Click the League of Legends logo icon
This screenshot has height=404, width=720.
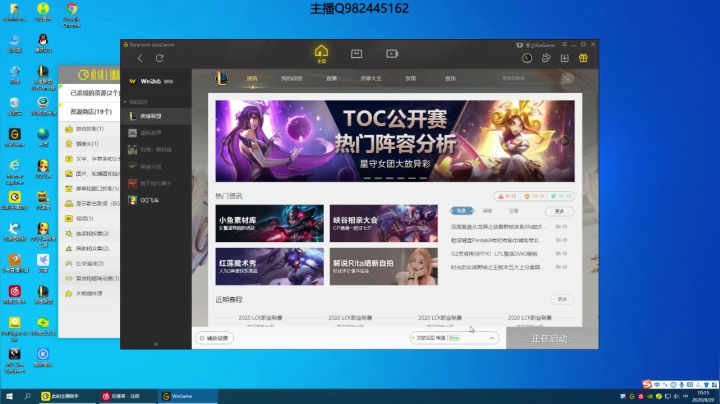pyautogui.click(x=221, y=79)
